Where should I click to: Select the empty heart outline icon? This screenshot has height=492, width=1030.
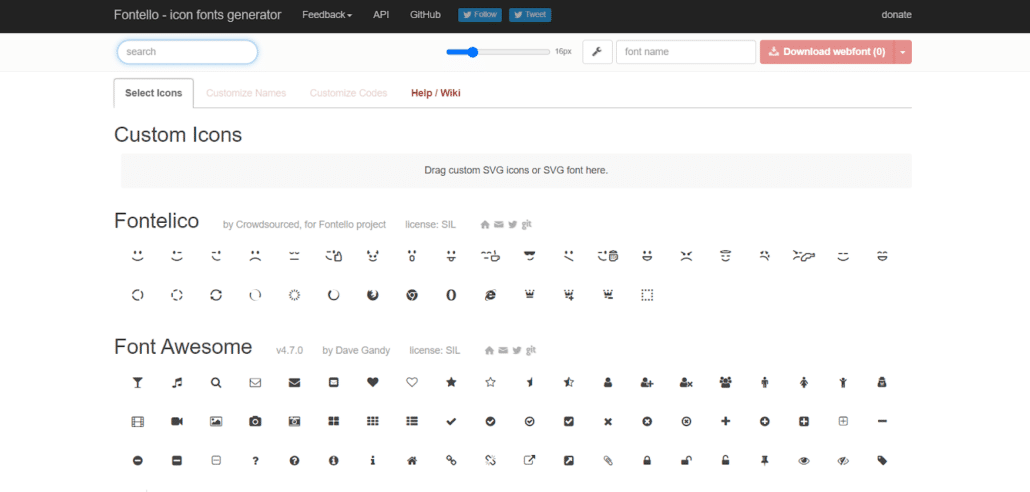pos(412,382)
